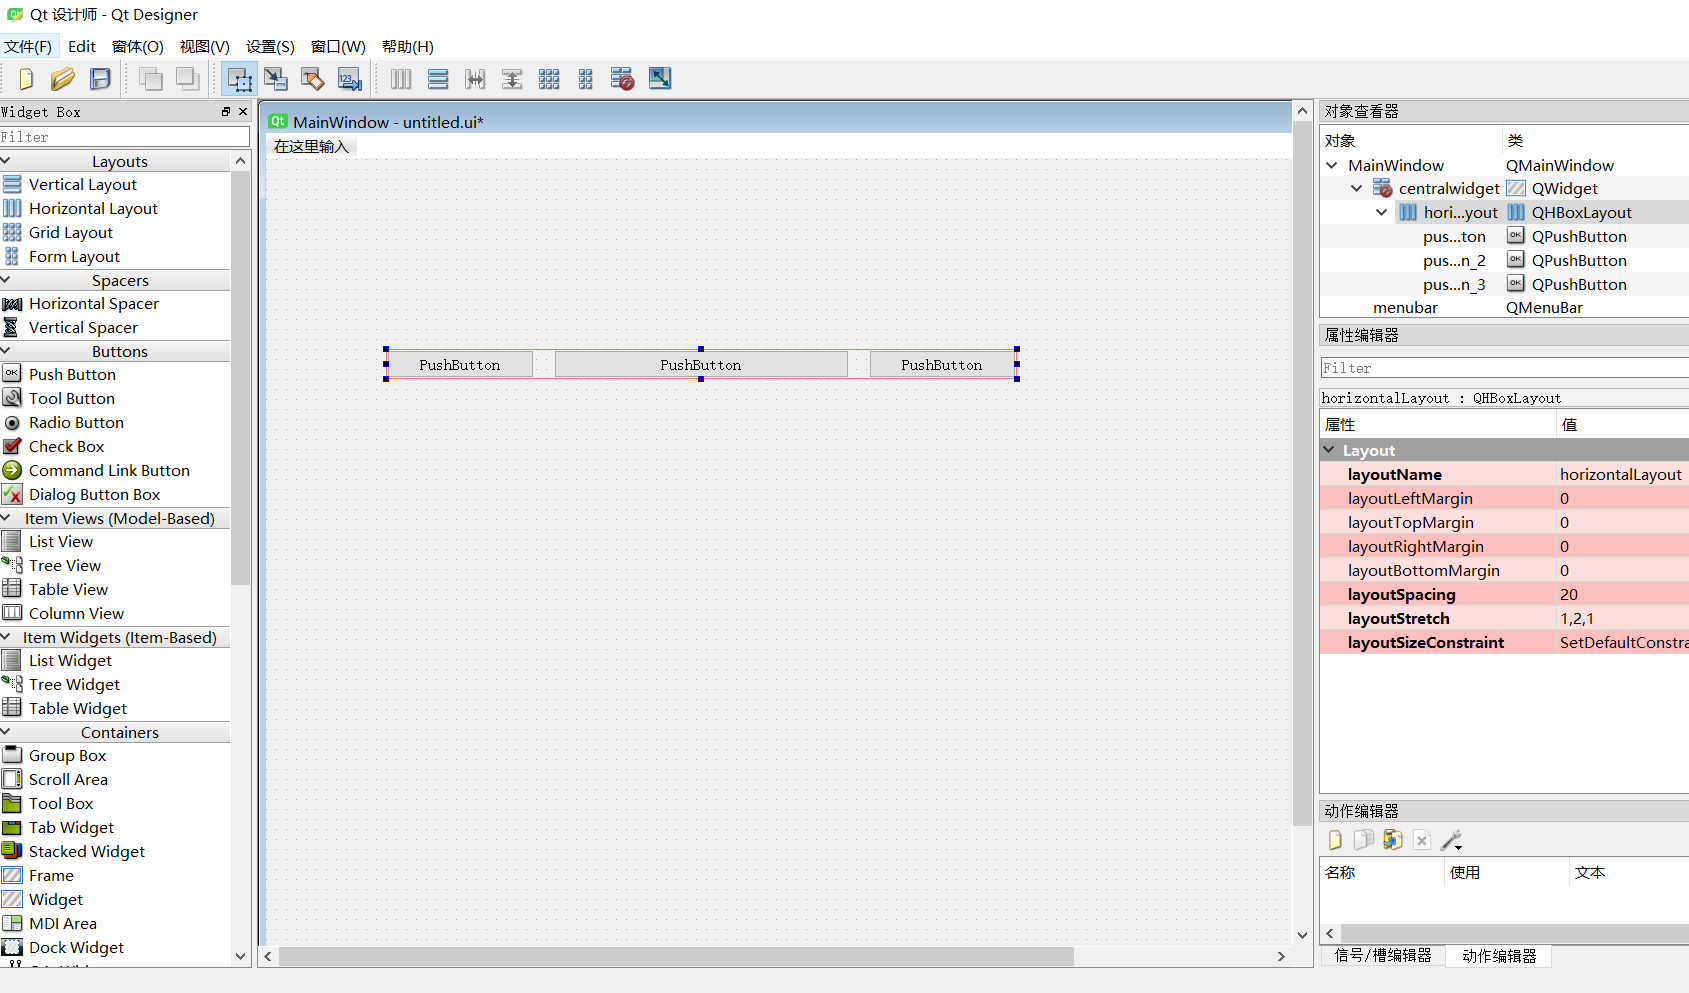1689x993 pixels.
Task: Click the property editor Filter box
Action: (1500, 367)
